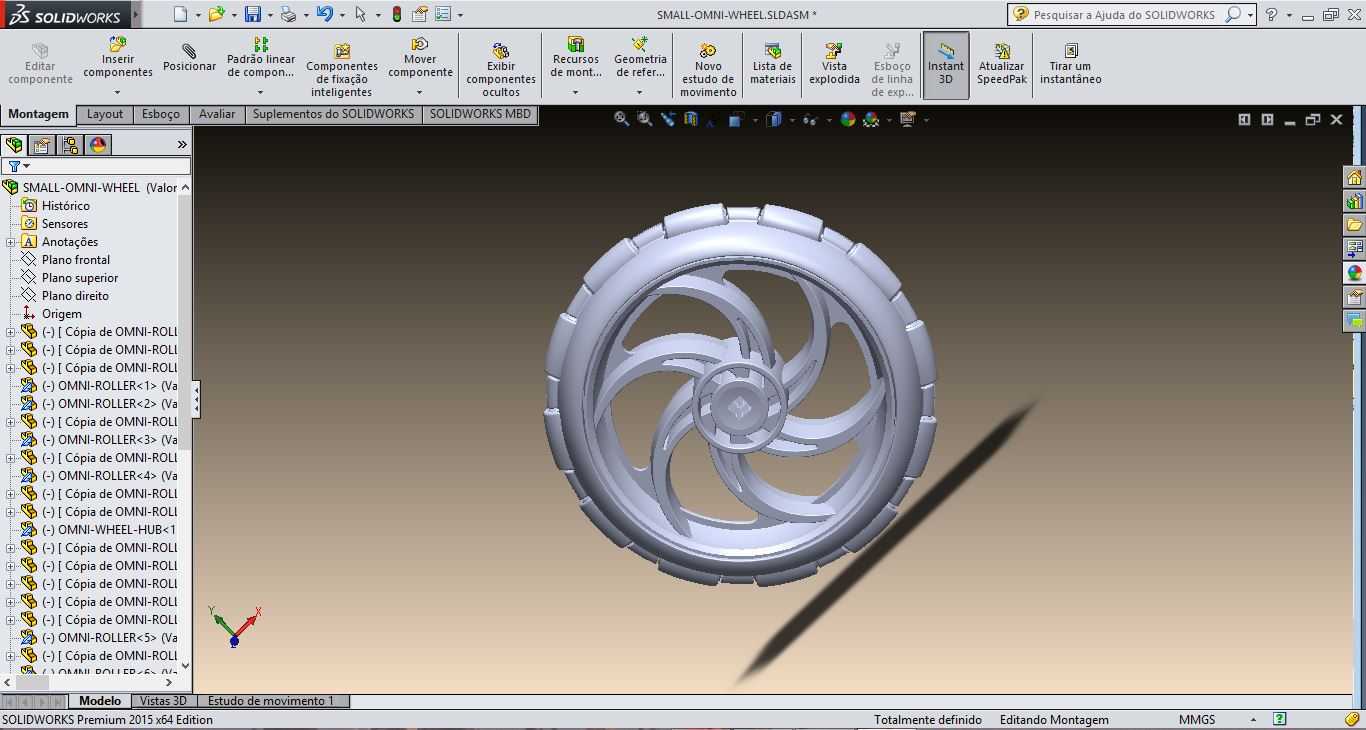Switch to the Avaliar tab

tap(217, 114)
